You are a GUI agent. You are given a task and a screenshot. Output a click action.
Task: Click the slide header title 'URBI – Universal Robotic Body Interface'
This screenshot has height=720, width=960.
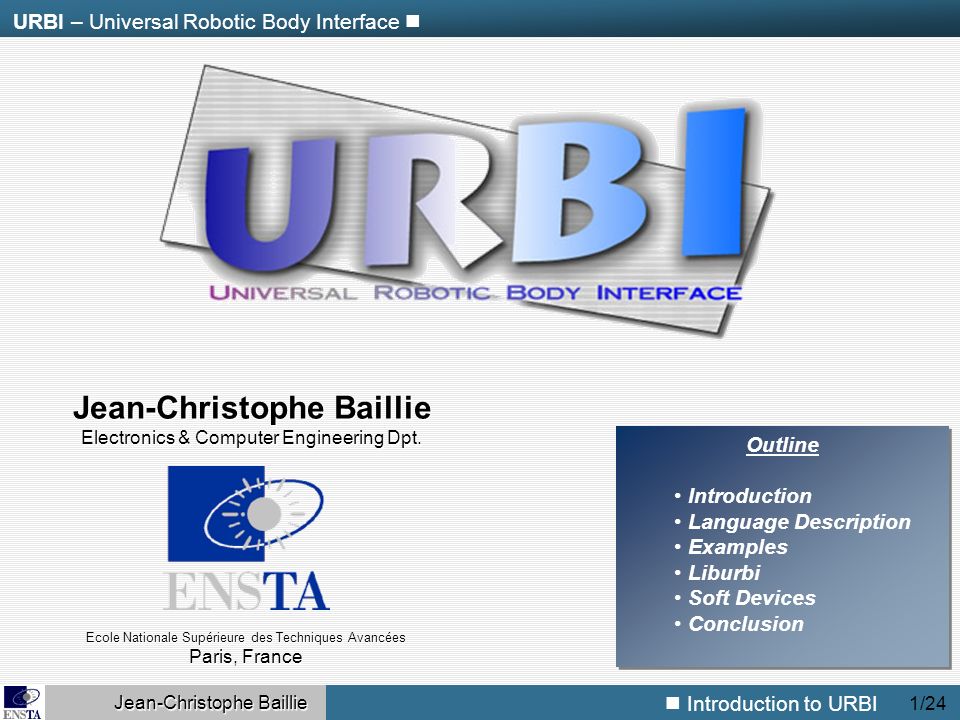coord(206,22)
